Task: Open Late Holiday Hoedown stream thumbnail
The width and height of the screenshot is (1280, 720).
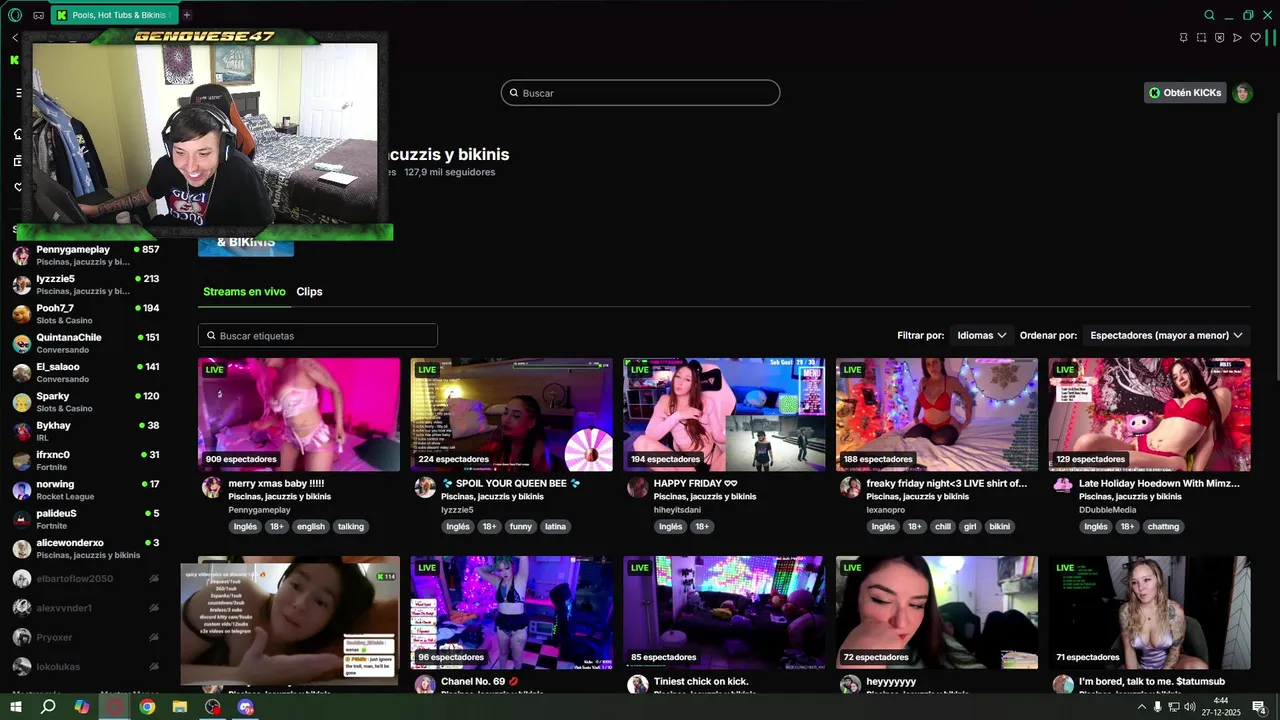Action: click(x=1149, y=415)
